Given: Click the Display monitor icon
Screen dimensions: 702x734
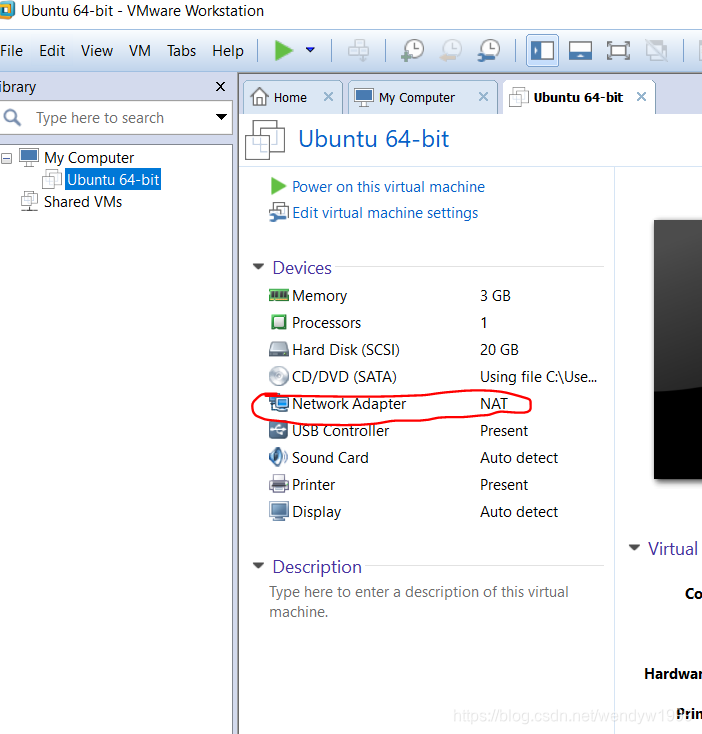Looking at the screenshot, I should 278,511.
